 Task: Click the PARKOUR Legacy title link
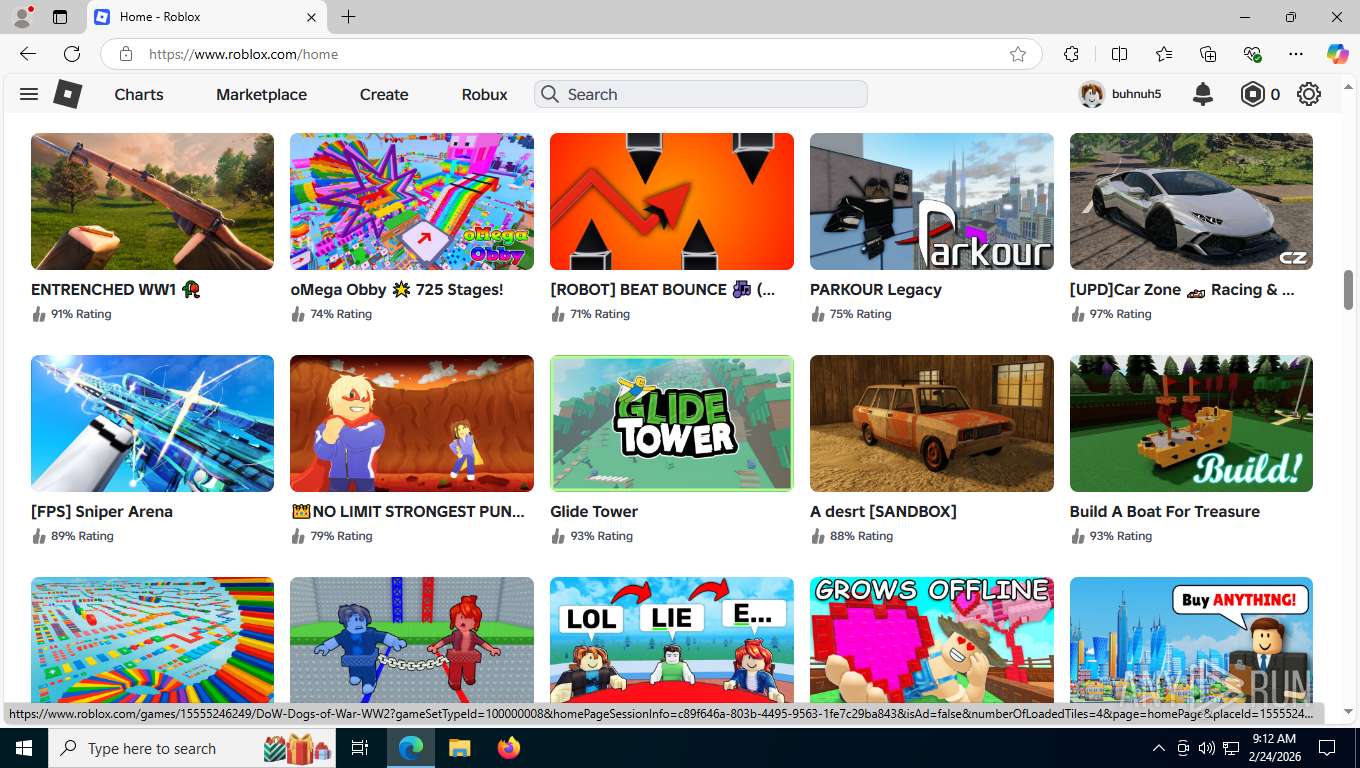(x=876, y=289)
